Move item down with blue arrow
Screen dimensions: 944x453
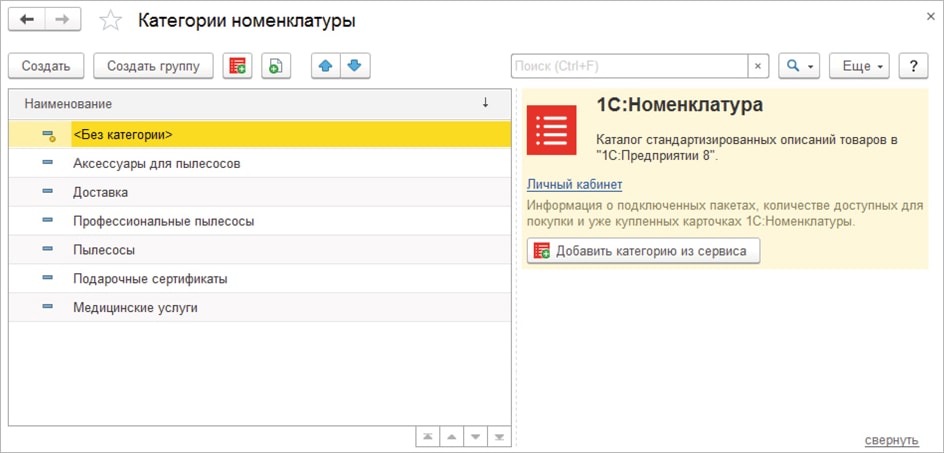(355, 66)
